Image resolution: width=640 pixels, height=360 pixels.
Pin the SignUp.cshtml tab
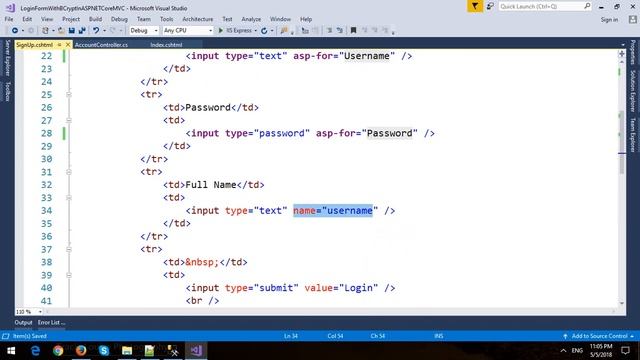pos(60,44)
